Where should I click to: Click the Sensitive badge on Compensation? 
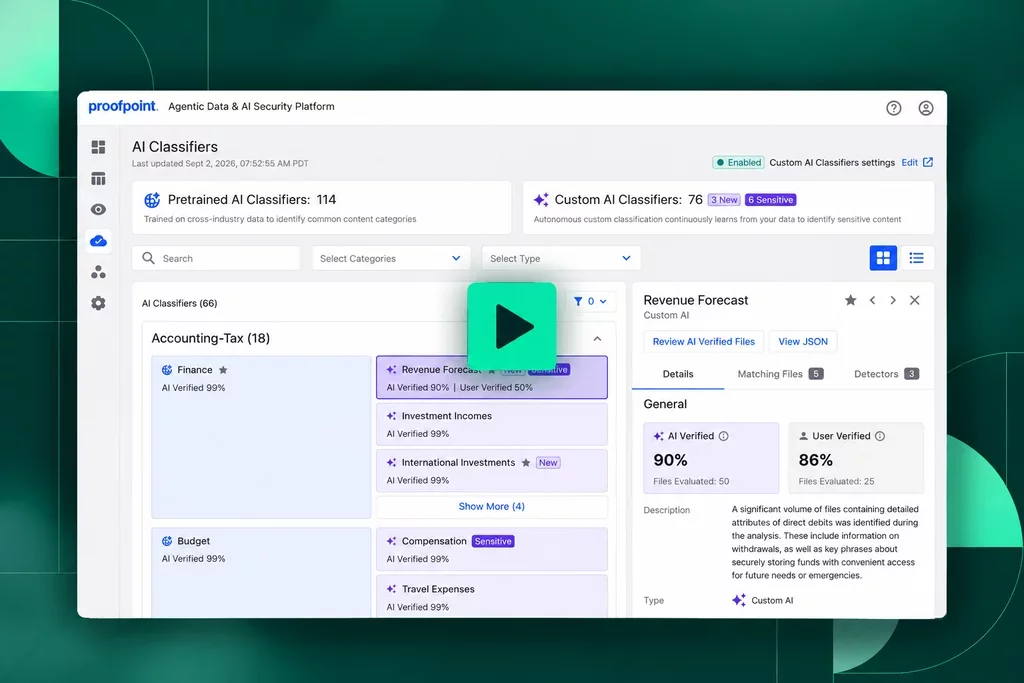click(x=493, y=541)
